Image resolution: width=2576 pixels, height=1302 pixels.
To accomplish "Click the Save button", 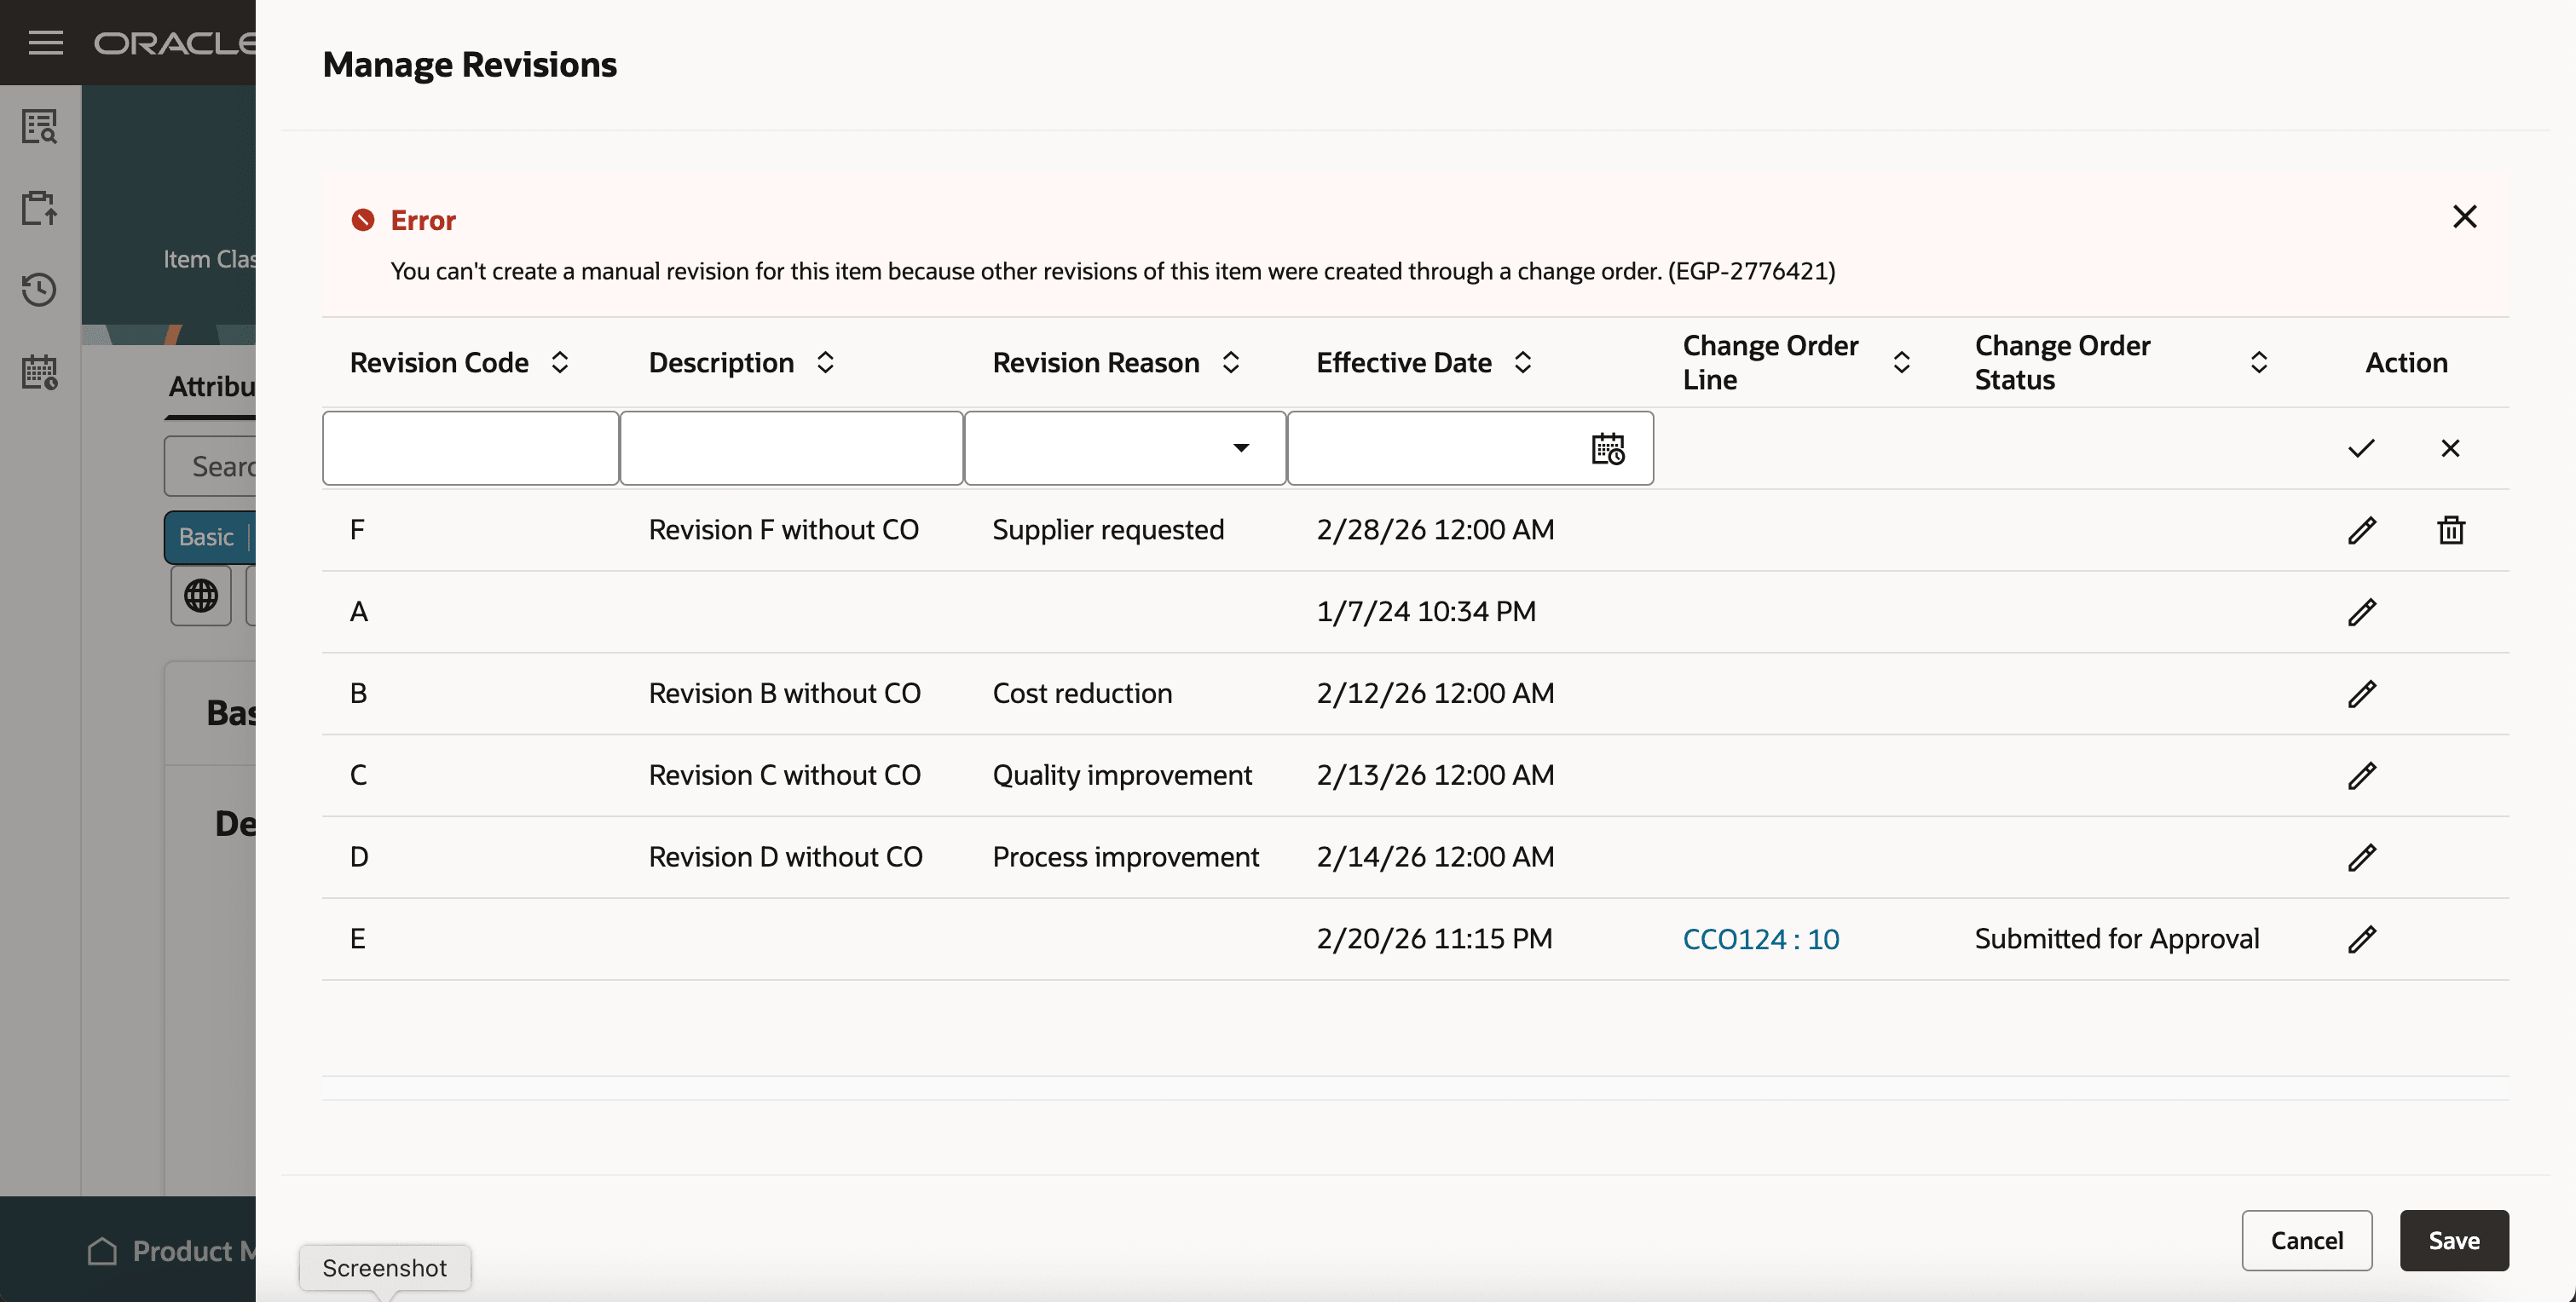I will (2453, 1240).
